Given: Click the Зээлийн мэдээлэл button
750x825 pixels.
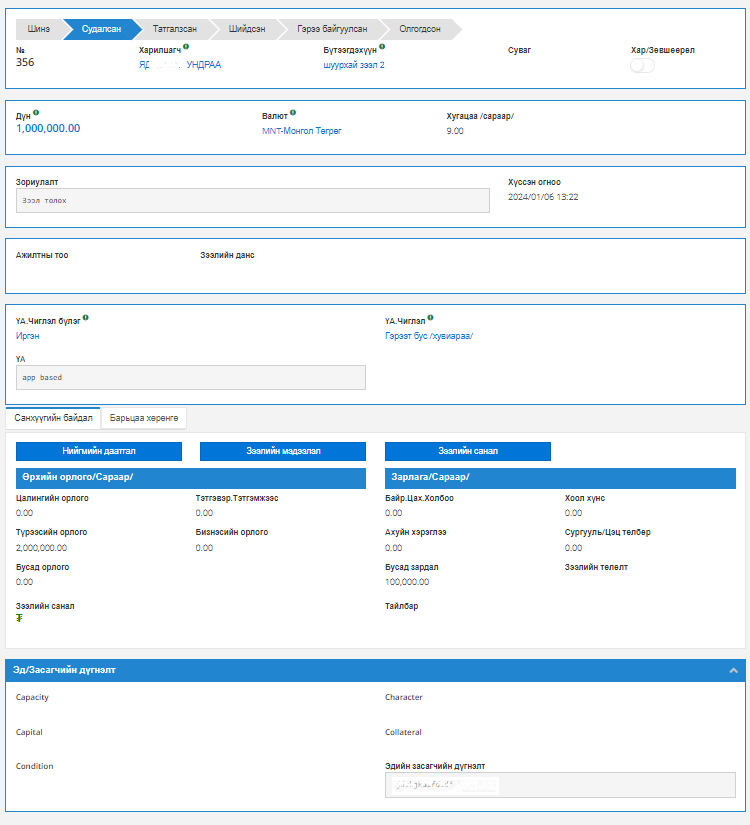Looking at the screenshot, I should [x=283, y=451].
